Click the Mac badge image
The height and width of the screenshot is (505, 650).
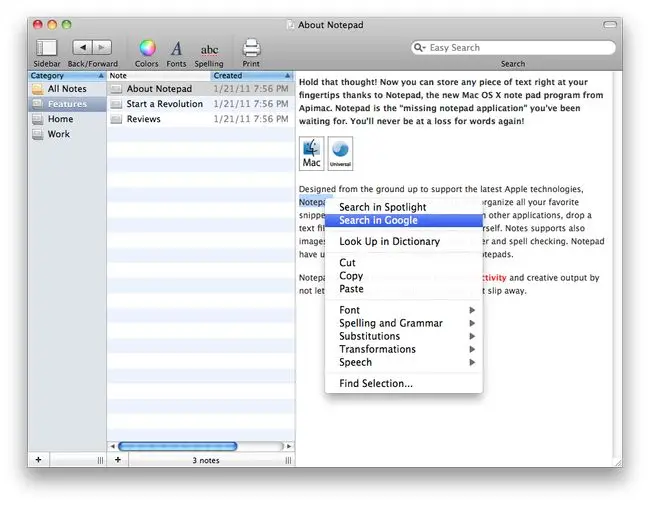click(x=312, y=153)
